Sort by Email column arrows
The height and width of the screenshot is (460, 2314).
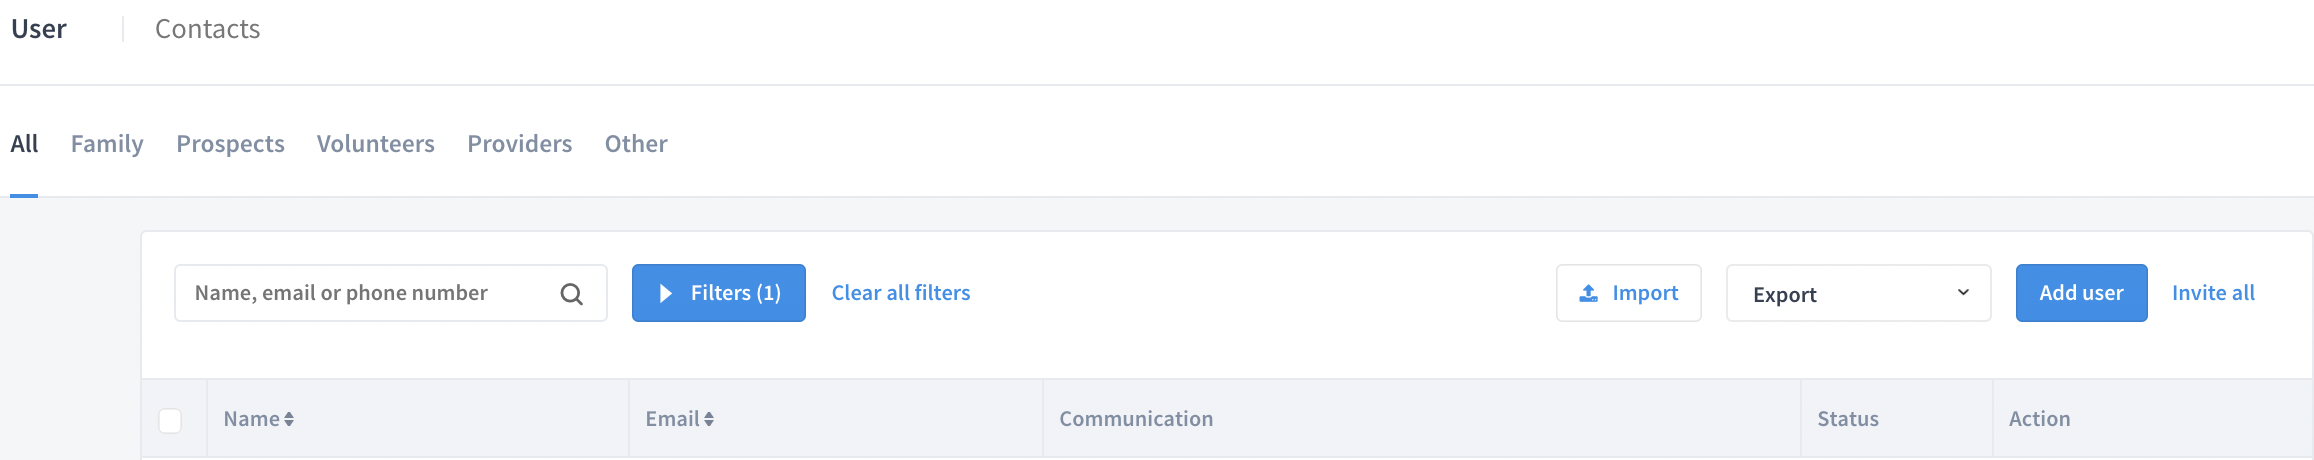click(x=709, y=419)
